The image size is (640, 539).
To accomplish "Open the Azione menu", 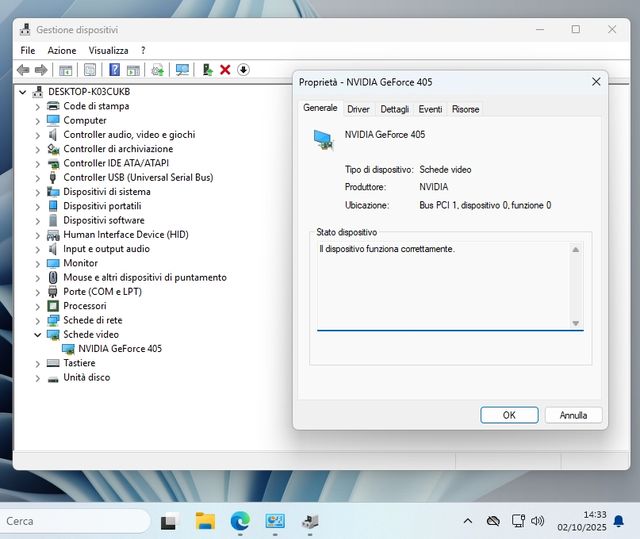I will tap(62, 50).
